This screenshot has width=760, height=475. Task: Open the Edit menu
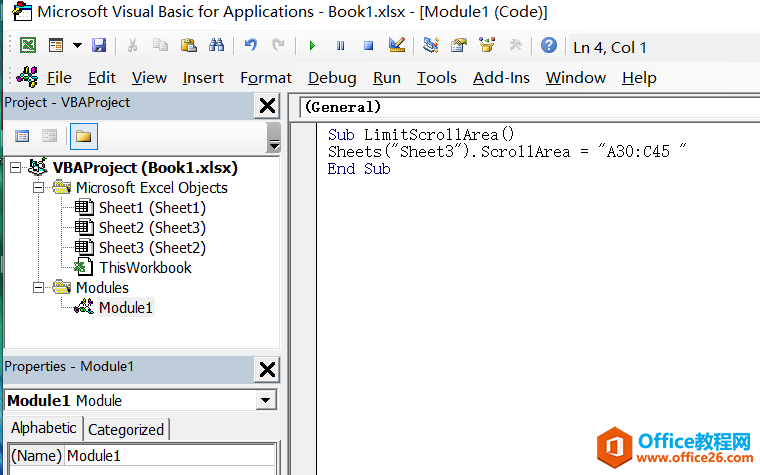point(102,78)
